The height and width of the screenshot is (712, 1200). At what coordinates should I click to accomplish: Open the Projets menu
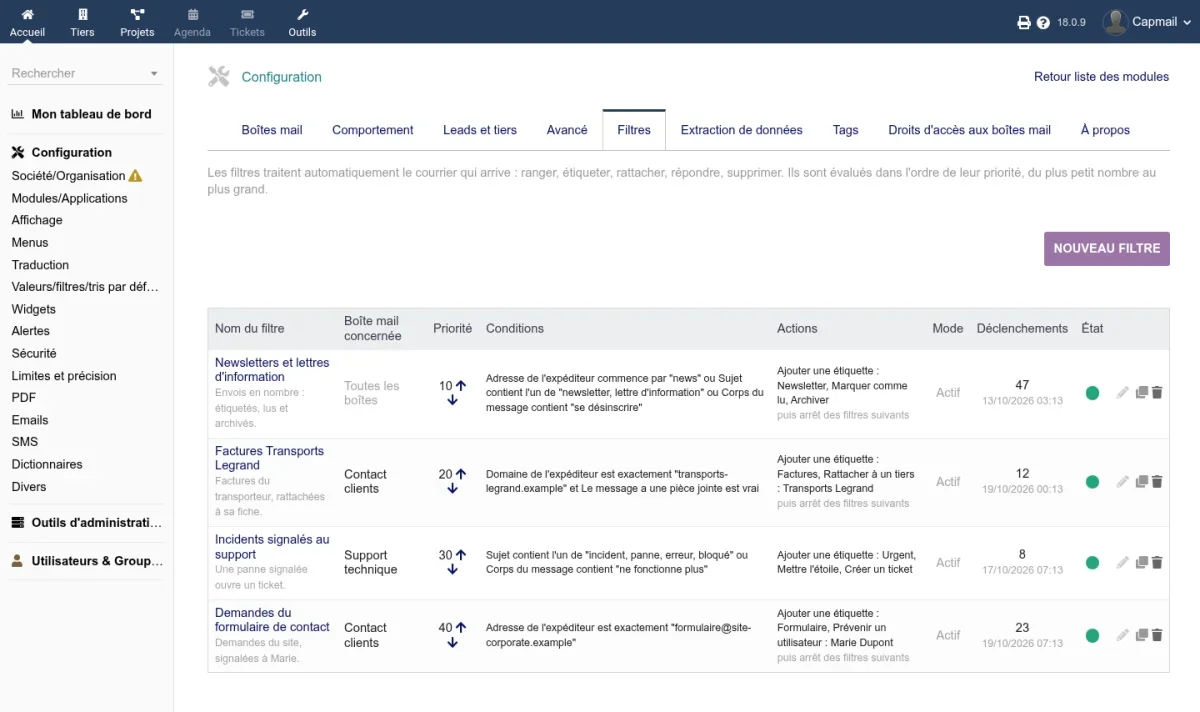137,22
